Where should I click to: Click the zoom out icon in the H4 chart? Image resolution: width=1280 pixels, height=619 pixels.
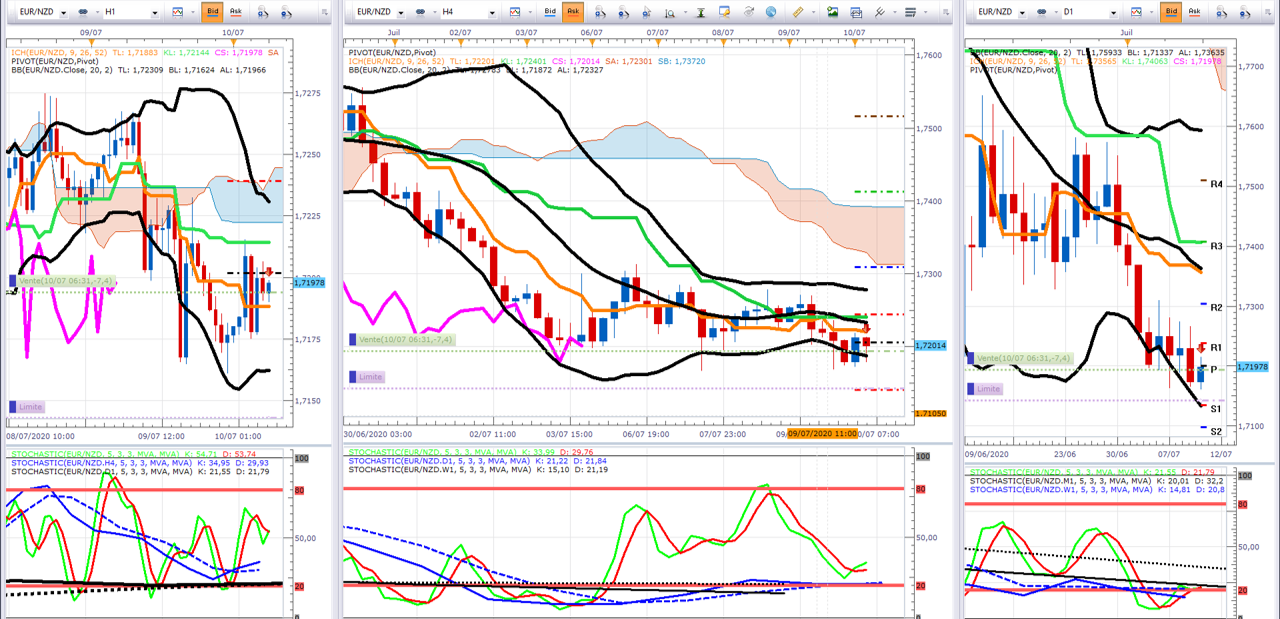623,12
